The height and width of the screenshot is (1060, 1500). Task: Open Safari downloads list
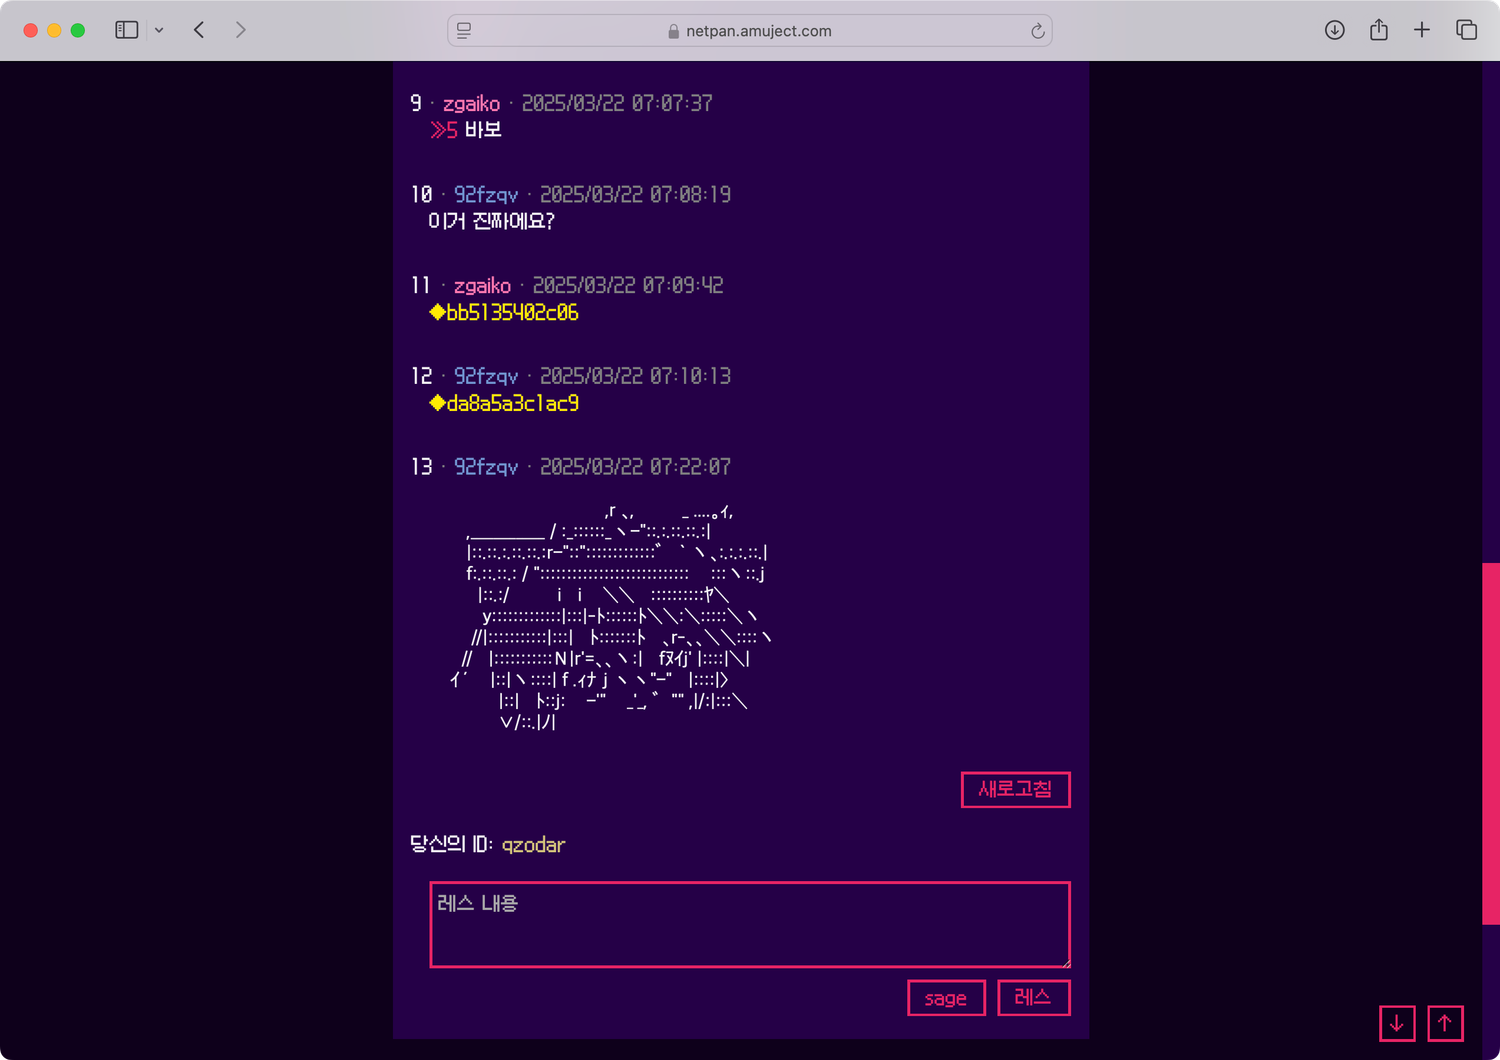pyautogui.click(x=1334, y=30)
